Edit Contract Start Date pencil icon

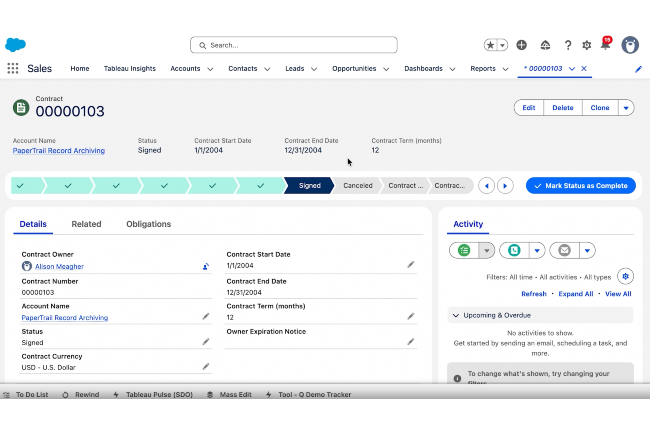[x=410, y=265]
